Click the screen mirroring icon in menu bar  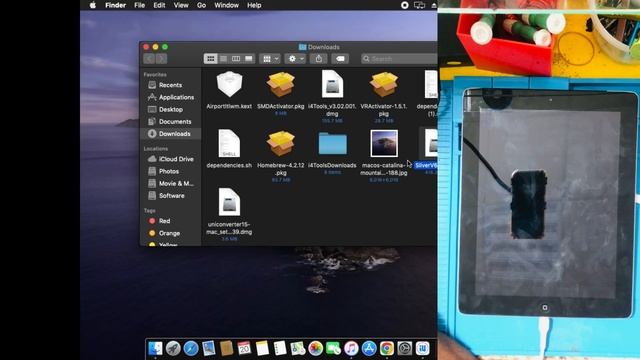point(419,5)
